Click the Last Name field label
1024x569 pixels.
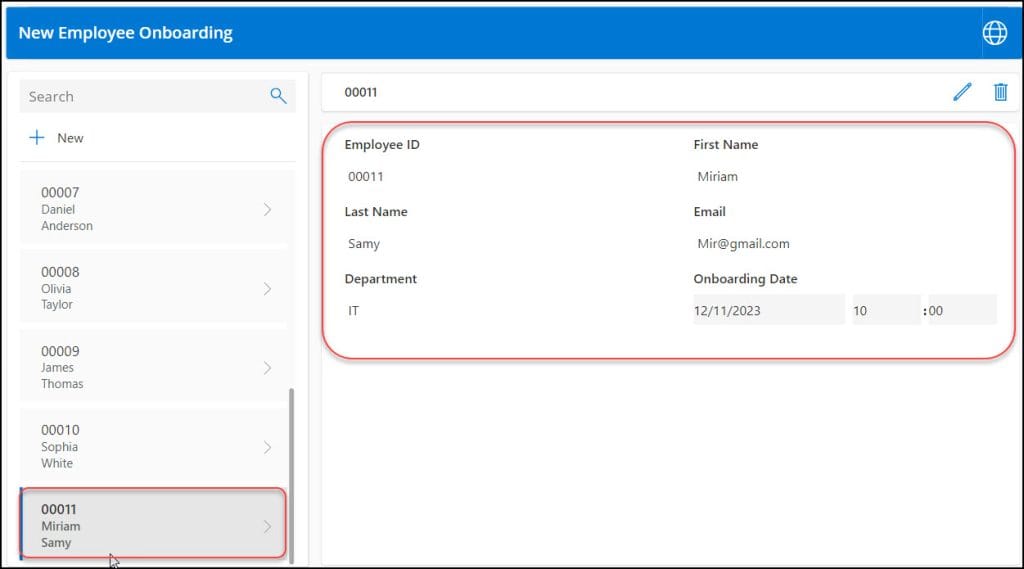coord(376,212)
